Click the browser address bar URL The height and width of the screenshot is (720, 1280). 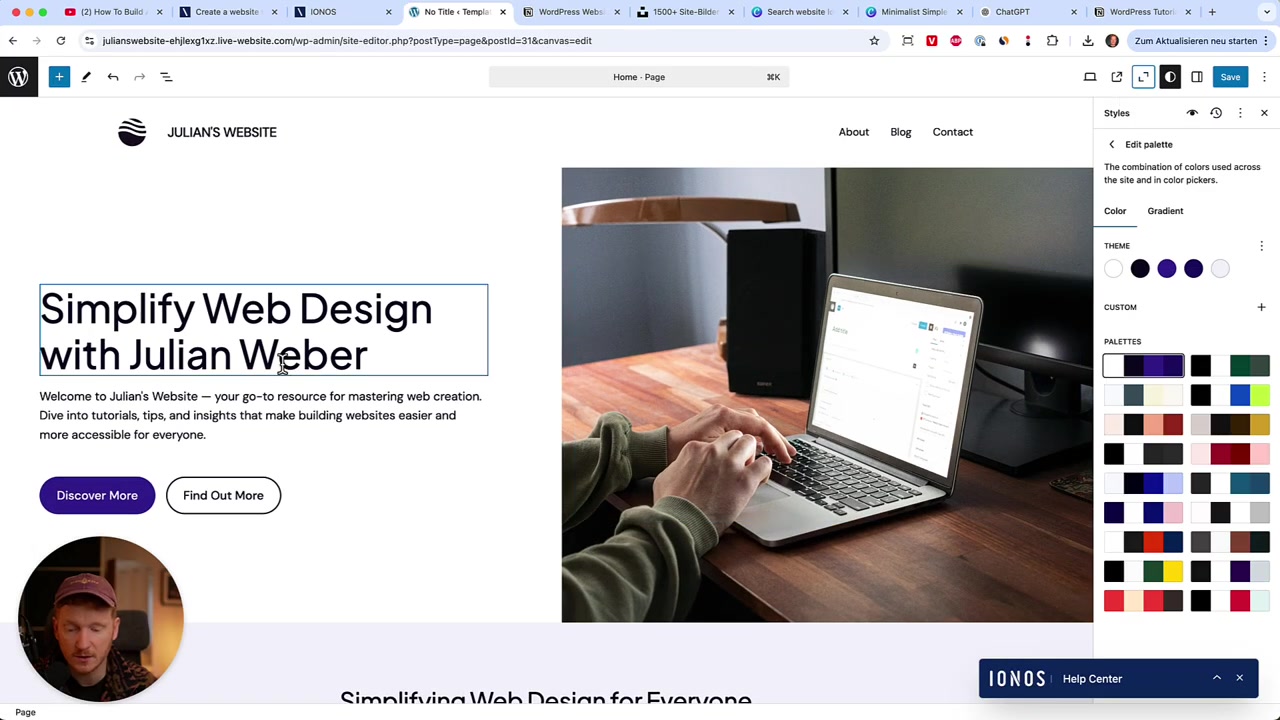click(x=347, y=41)
